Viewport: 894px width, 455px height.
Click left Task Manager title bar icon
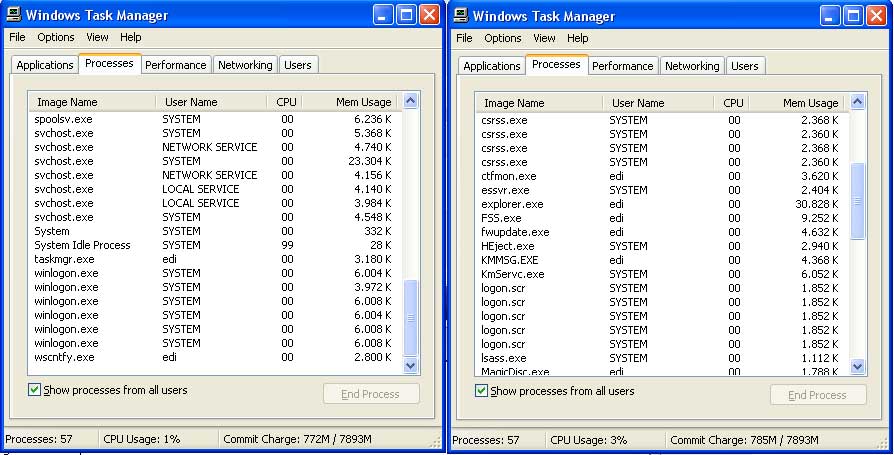14,14
